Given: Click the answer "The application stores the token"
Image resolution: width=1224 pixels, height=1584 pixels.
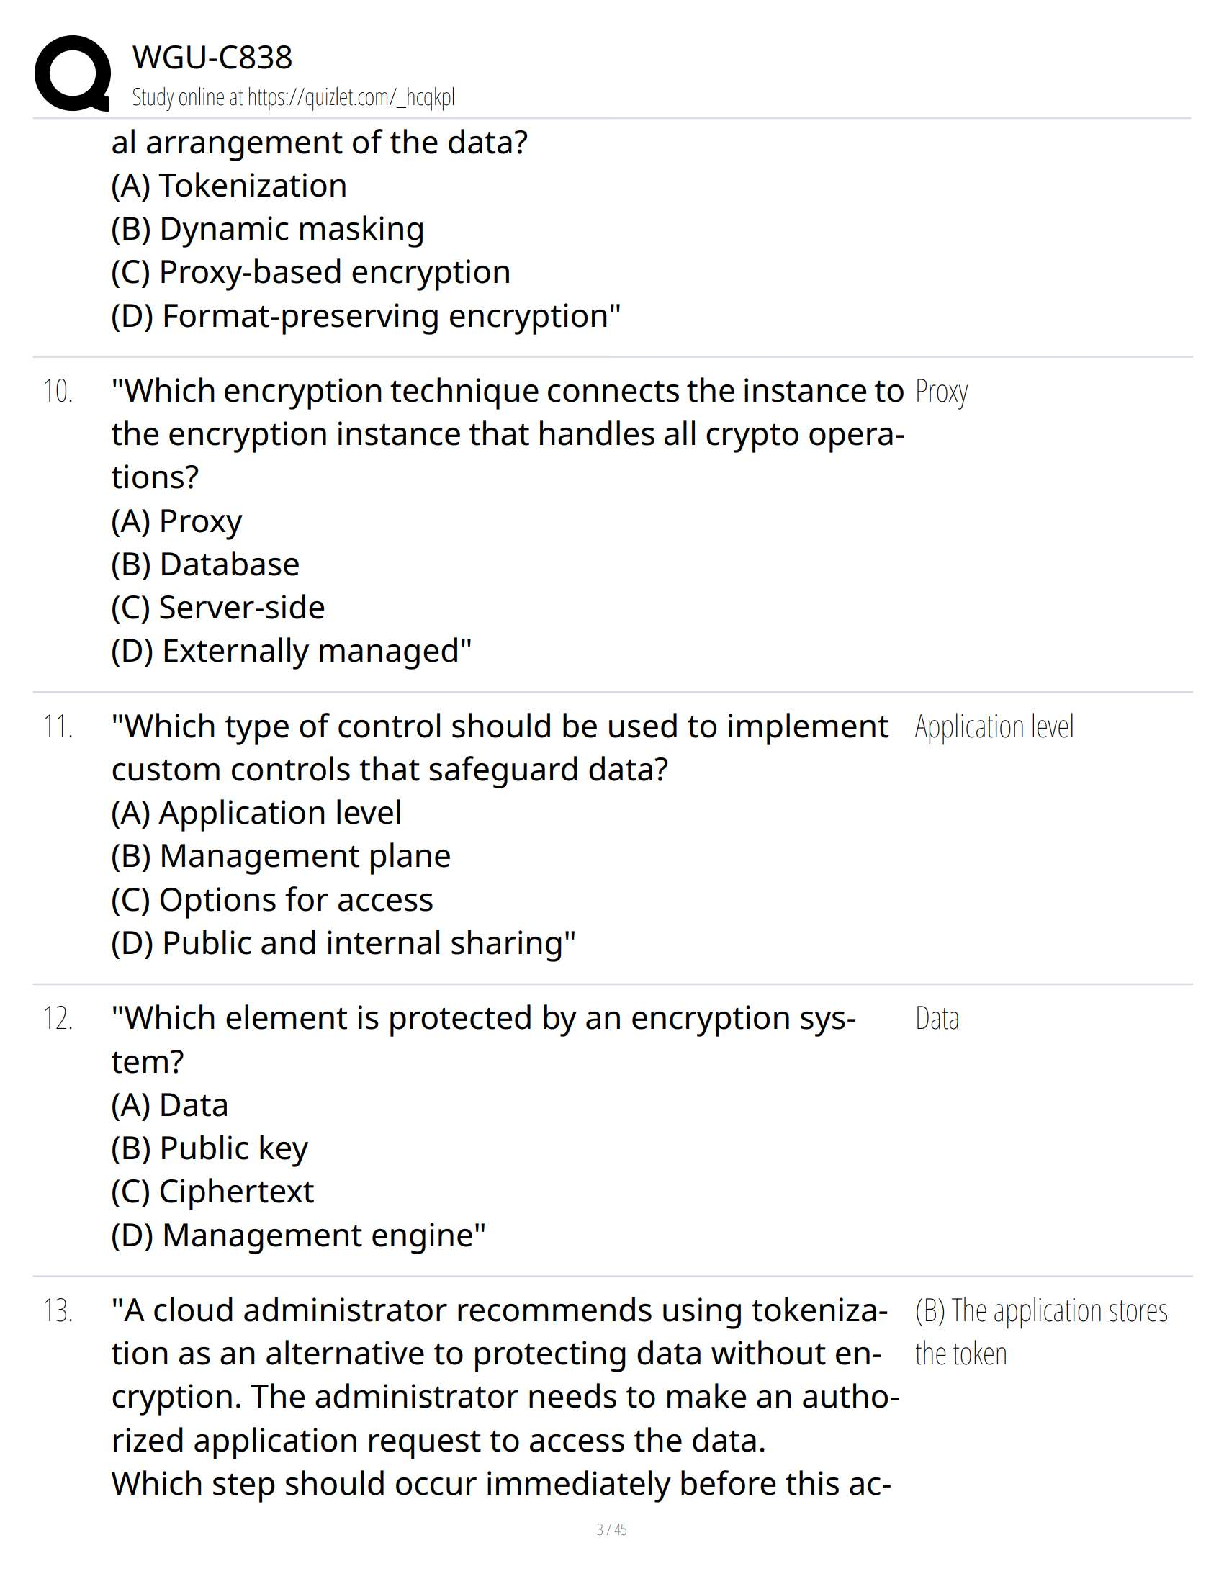Looking at the screenshot, I should point(1040,1331).
